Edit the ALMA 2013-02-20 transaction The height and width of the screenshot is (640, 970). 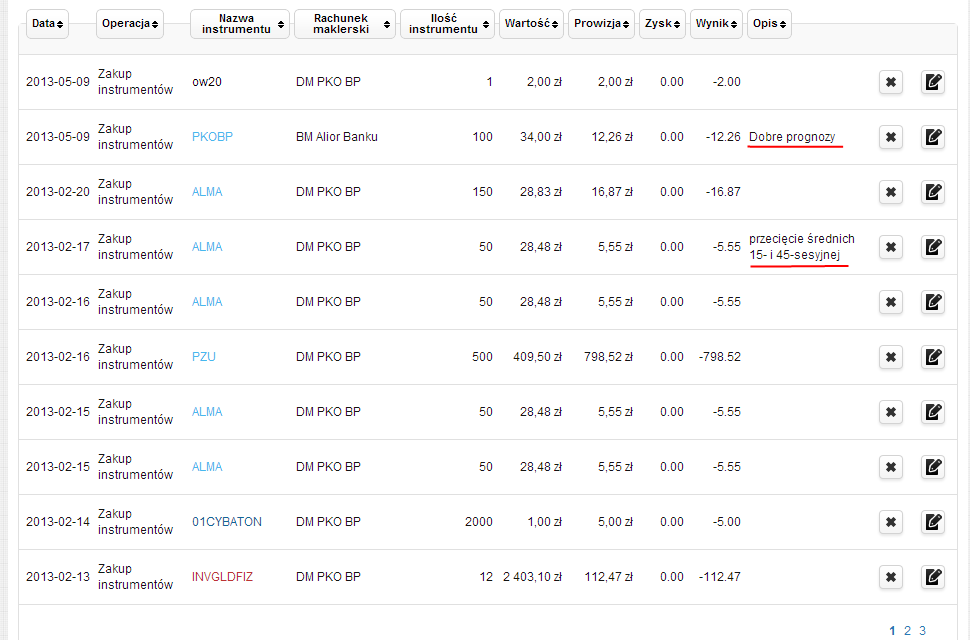point(932,192)
